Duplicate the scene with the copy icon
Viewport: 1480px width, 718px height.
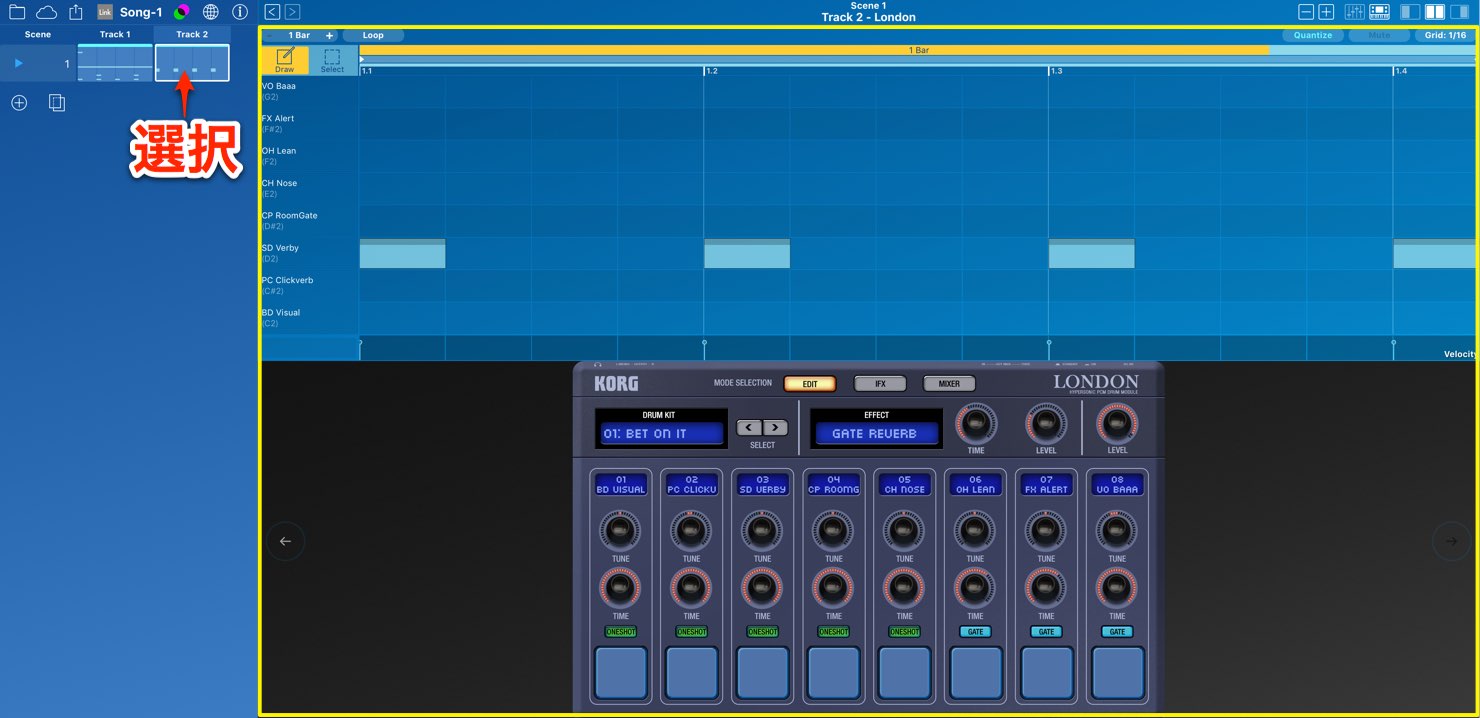tap(57, 103)
